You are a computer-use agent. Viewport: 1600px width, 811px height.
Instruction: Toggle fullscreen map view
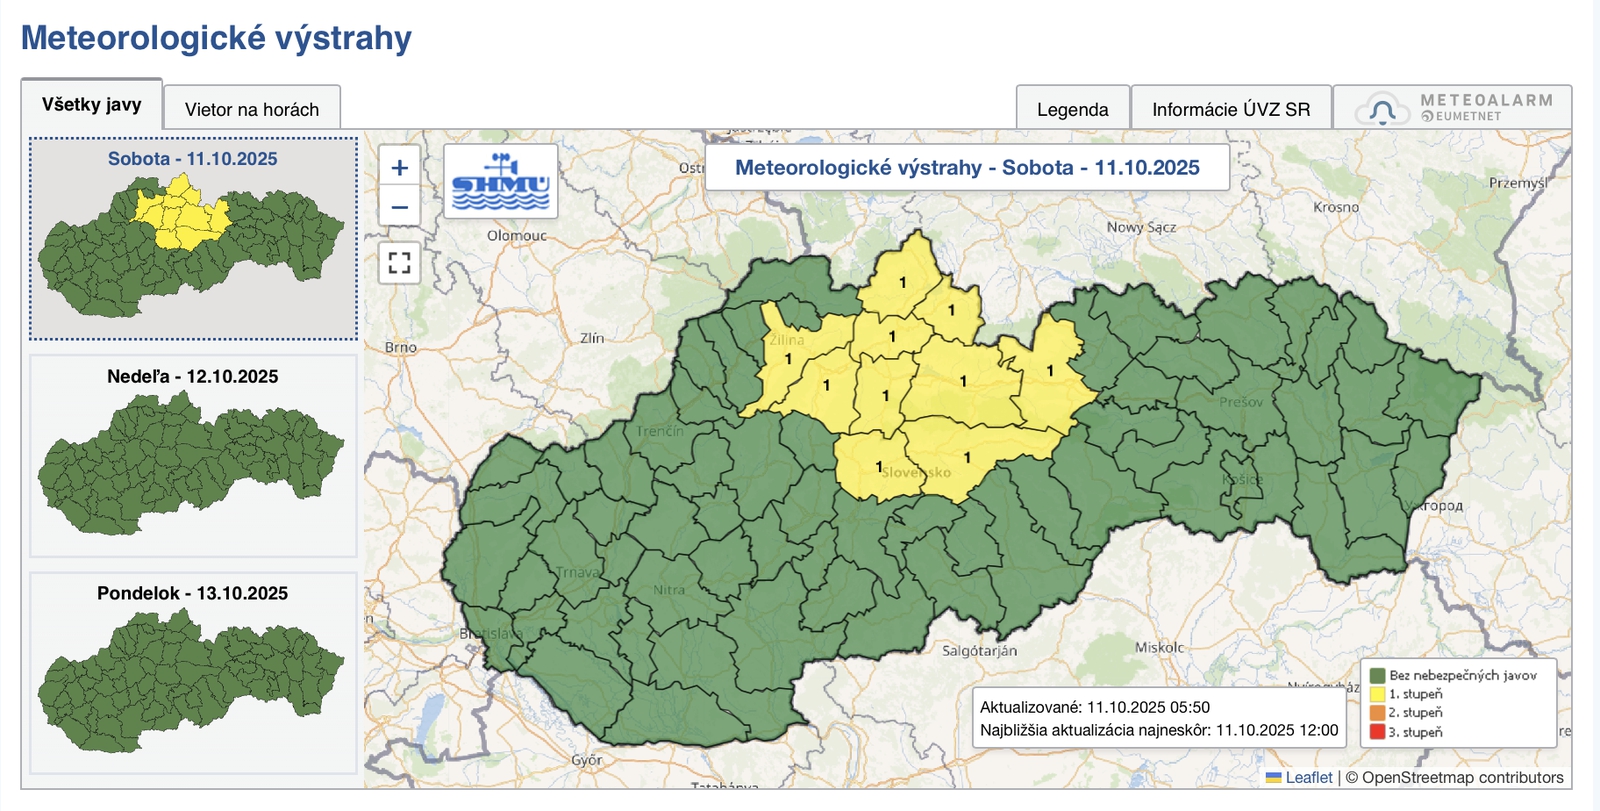tap(399, 263)
